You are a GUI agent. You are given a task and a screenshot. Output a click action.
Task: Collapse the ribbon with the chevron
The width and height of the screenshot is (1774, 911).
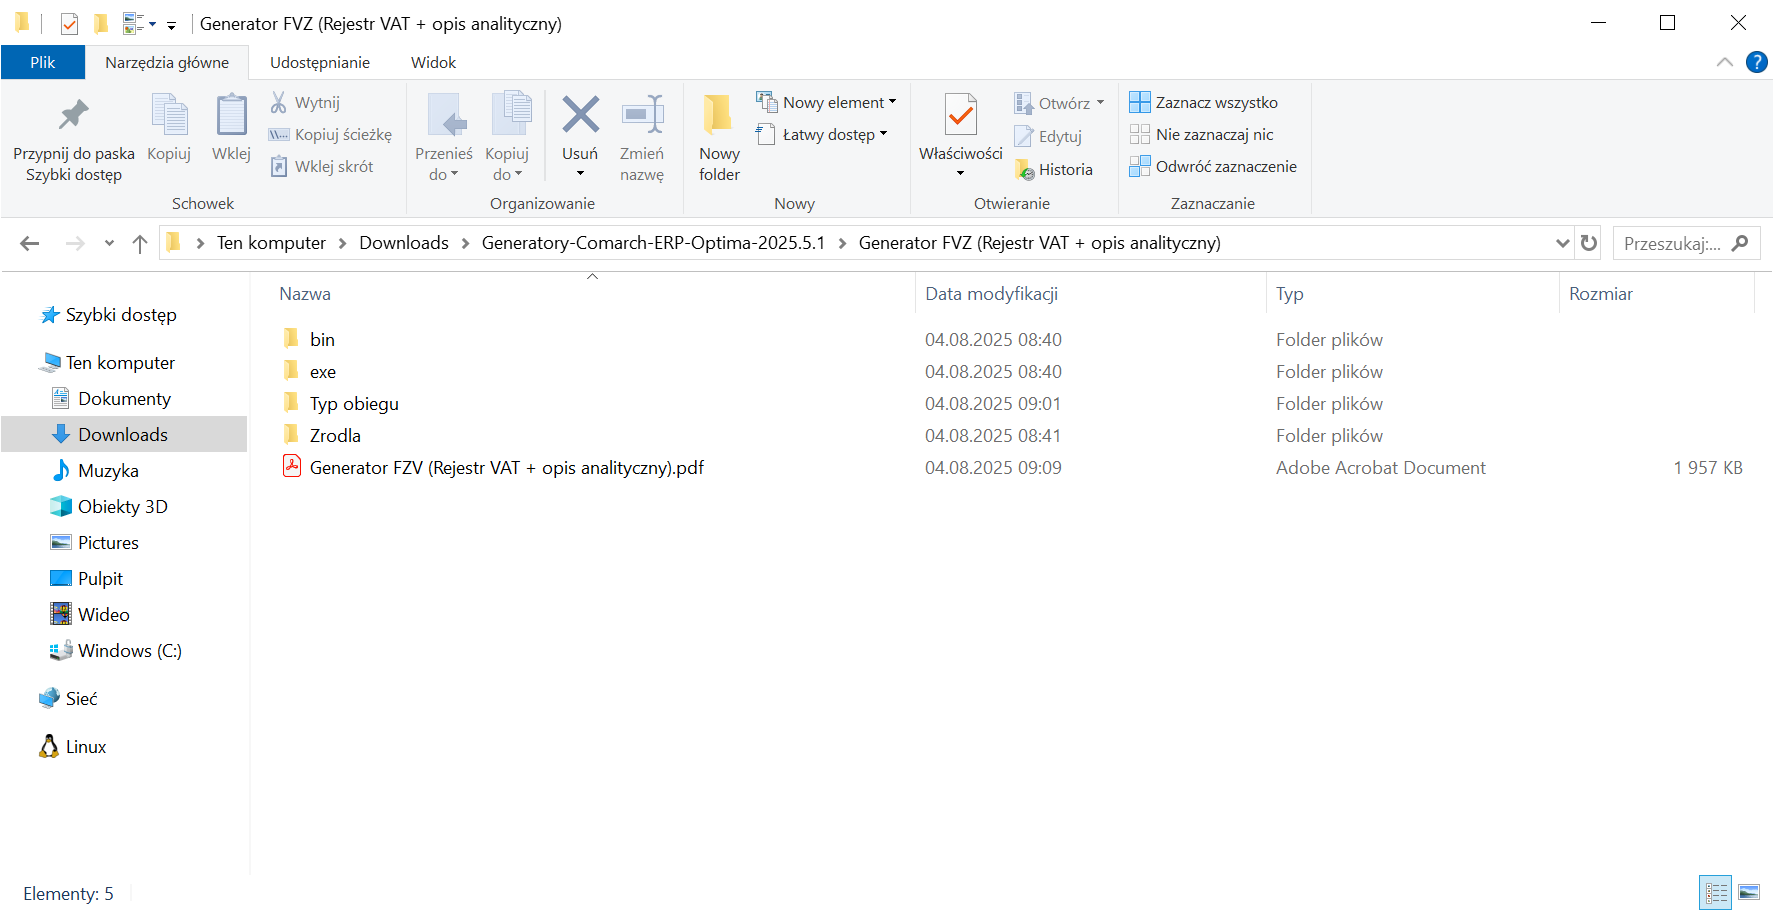point(1724,62)
